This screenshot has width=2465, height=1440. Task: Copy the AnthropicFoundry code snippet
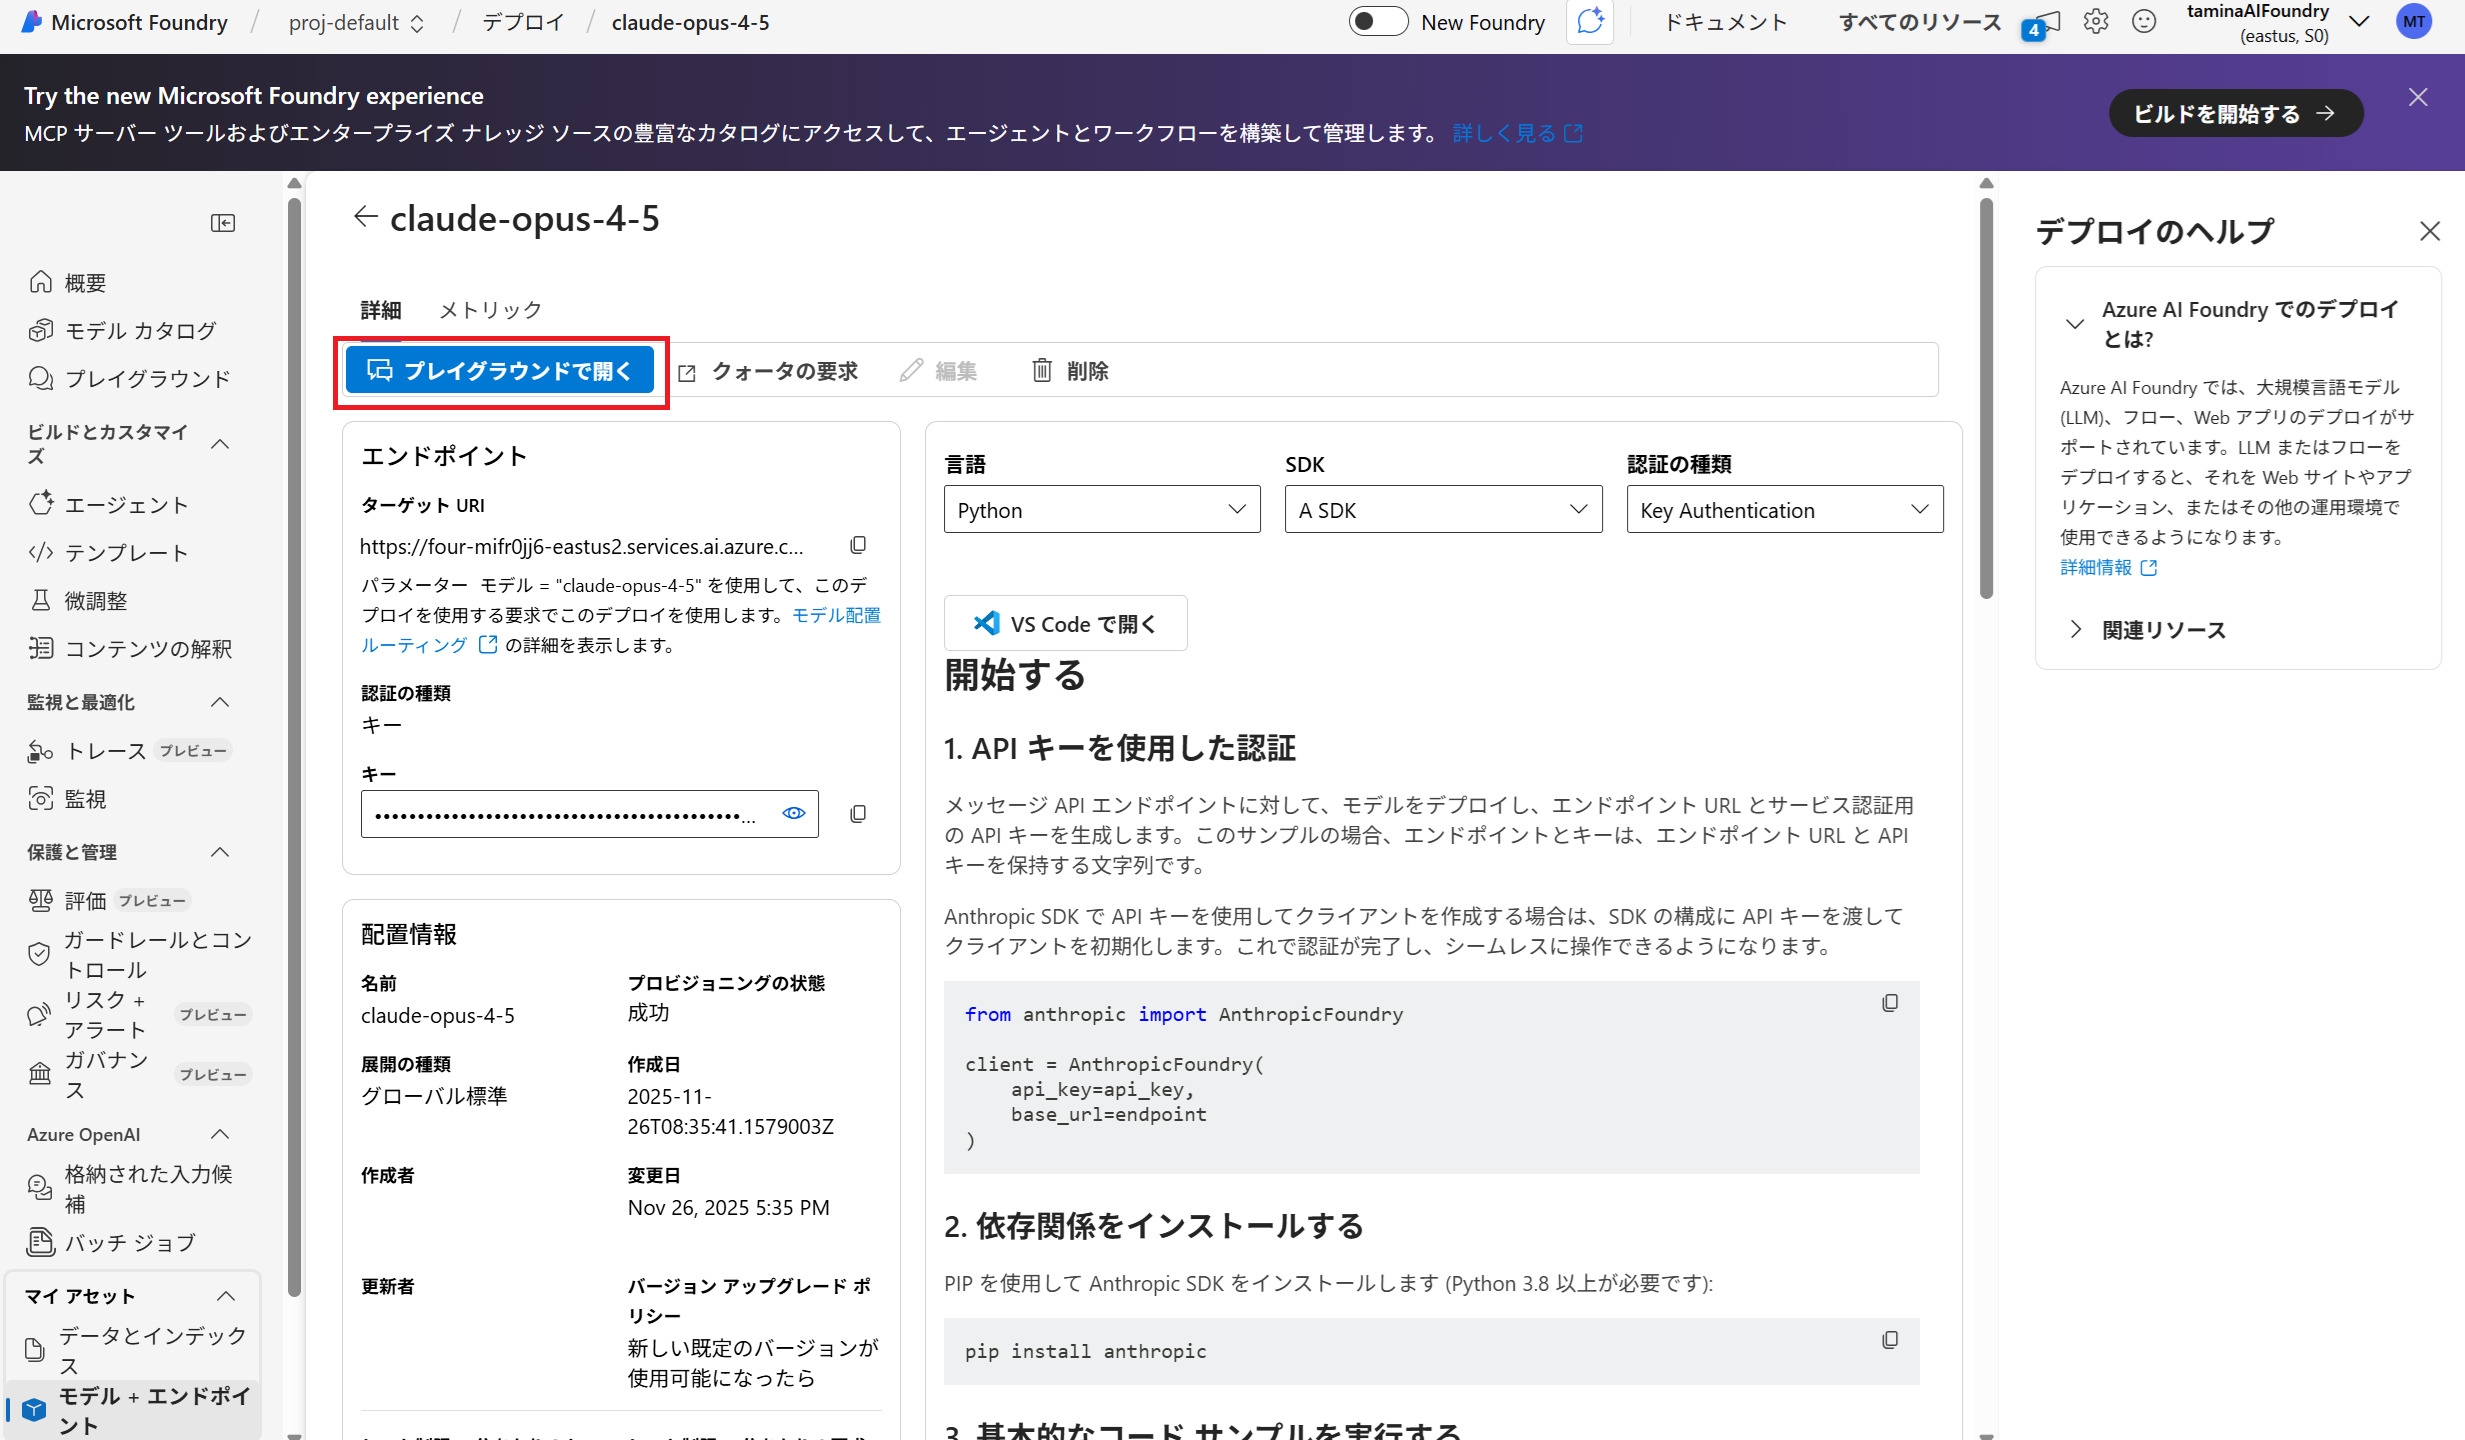(x=1889, y=1003)
